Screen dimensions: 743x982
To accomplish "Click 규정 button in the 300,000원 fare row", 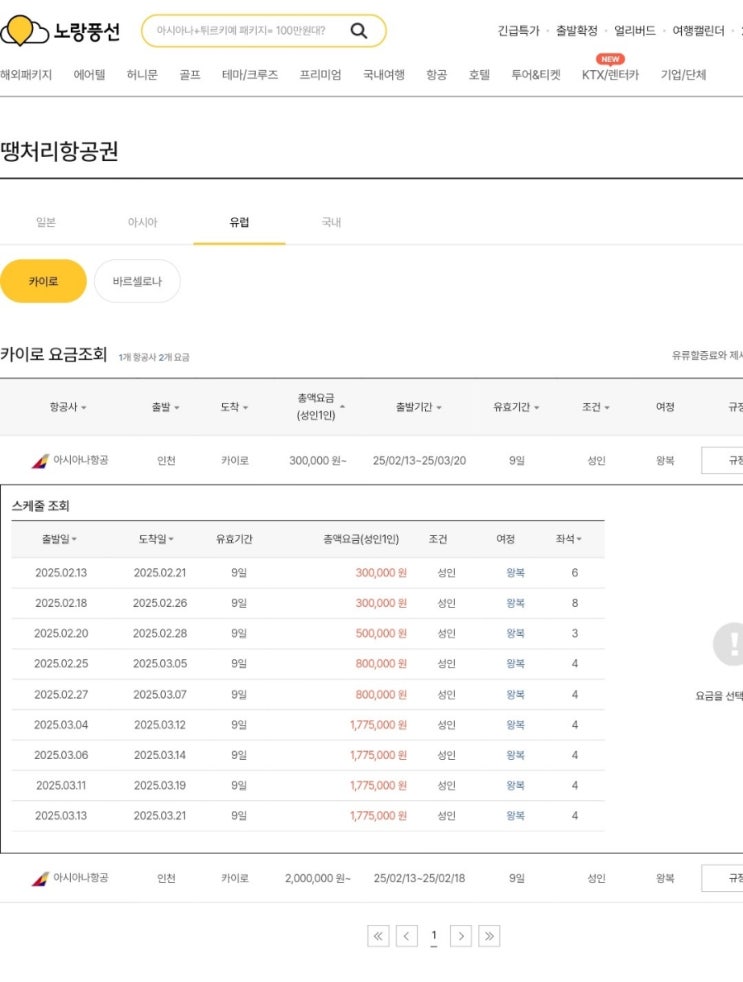I will tap(722, 461).
